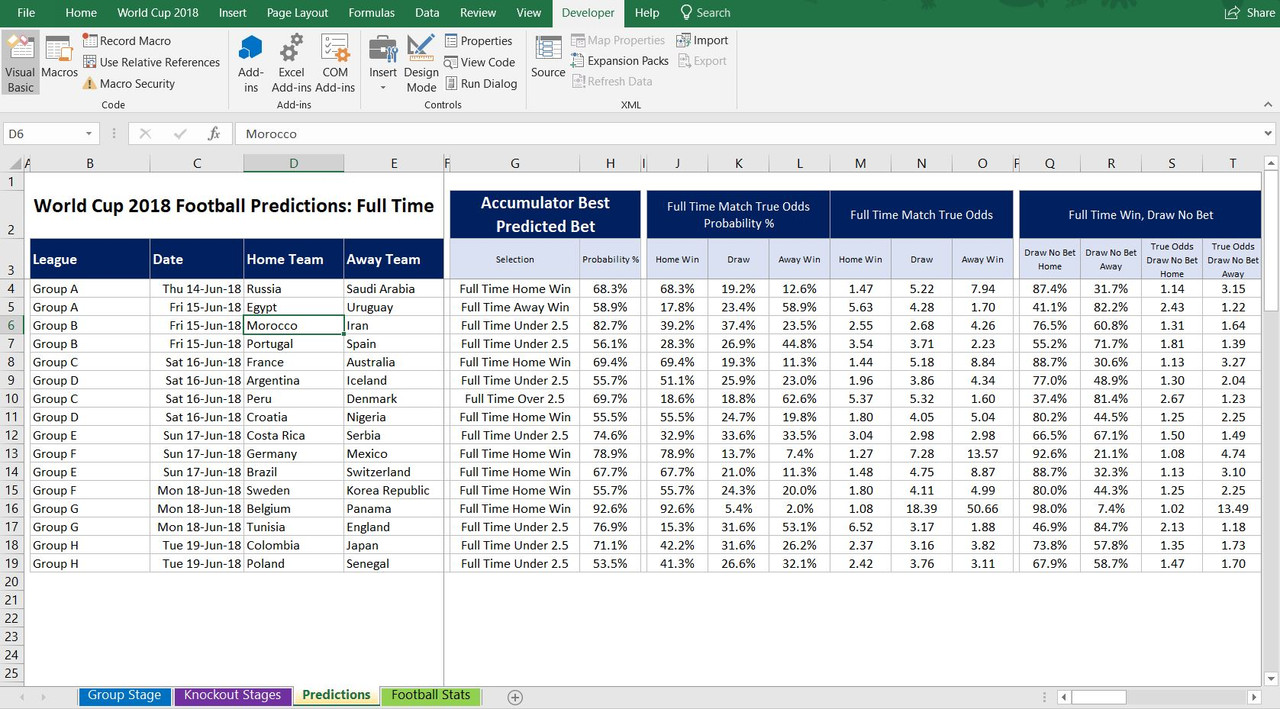Open the Football Stats sheet
The image size is (1280, 709).
click(431, 696)
